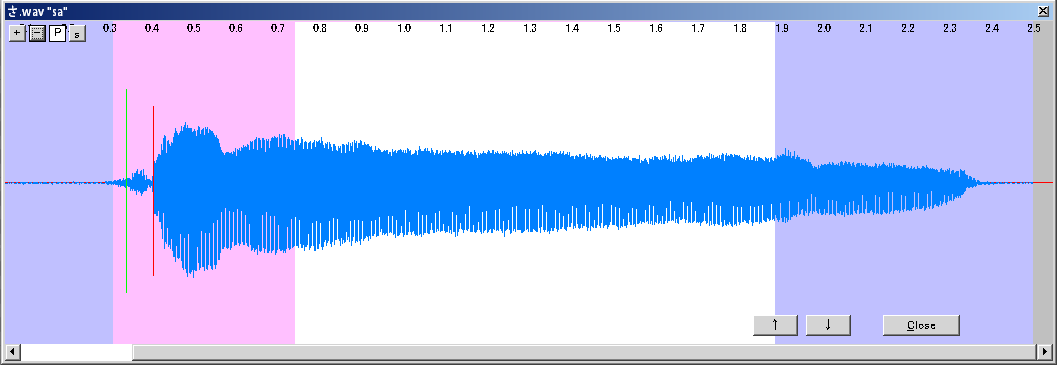Zoom out with the minus button
Image resolution: width=1057 pixels, height=365 pixels.
tap(37, 33)
